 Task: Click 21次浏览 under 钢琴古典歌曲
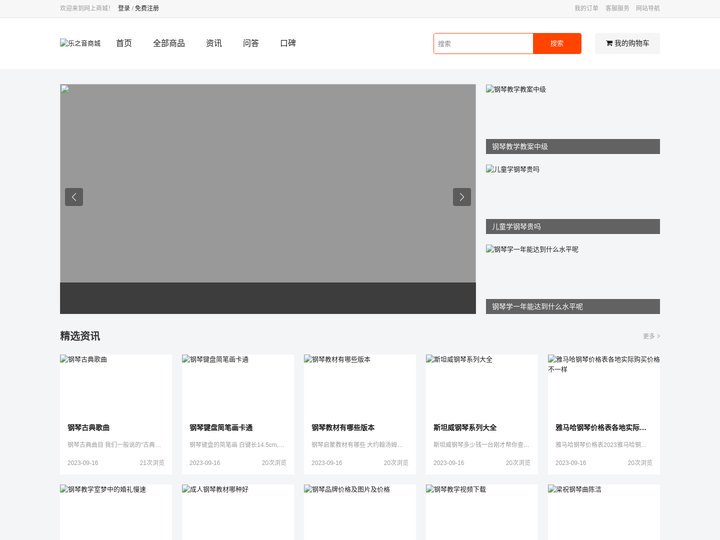pyautogui.click(x=152, y=463)
